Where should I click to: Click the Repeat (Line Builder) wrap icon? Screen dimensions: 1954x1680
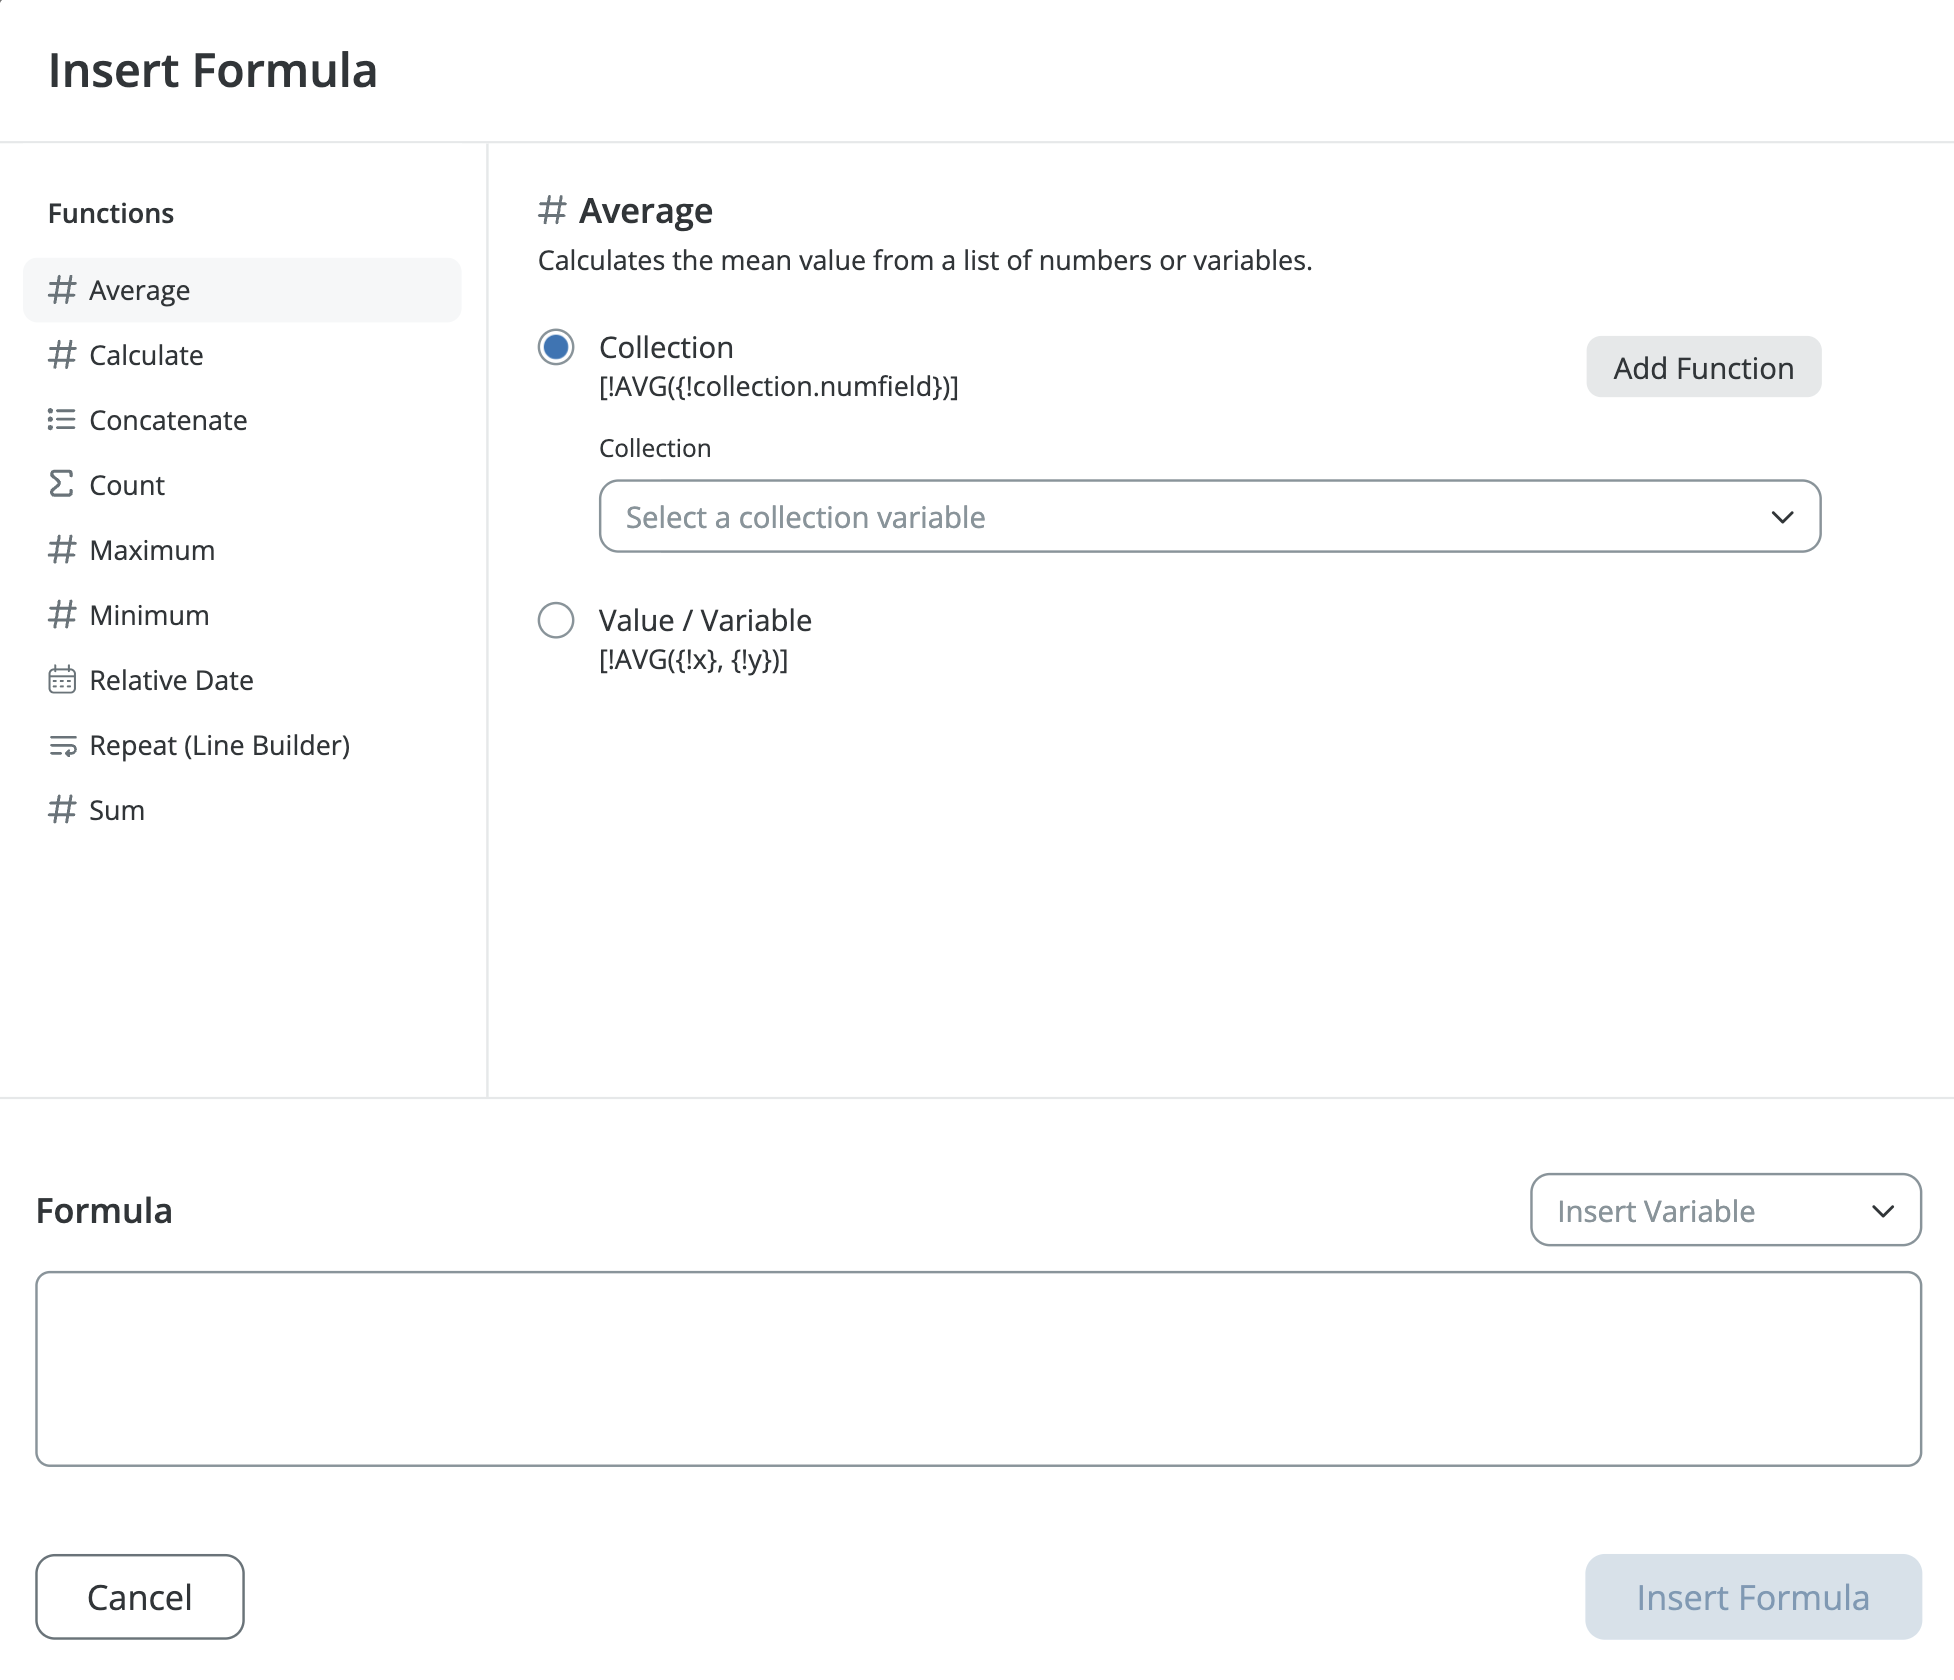(x=62, y=746)
